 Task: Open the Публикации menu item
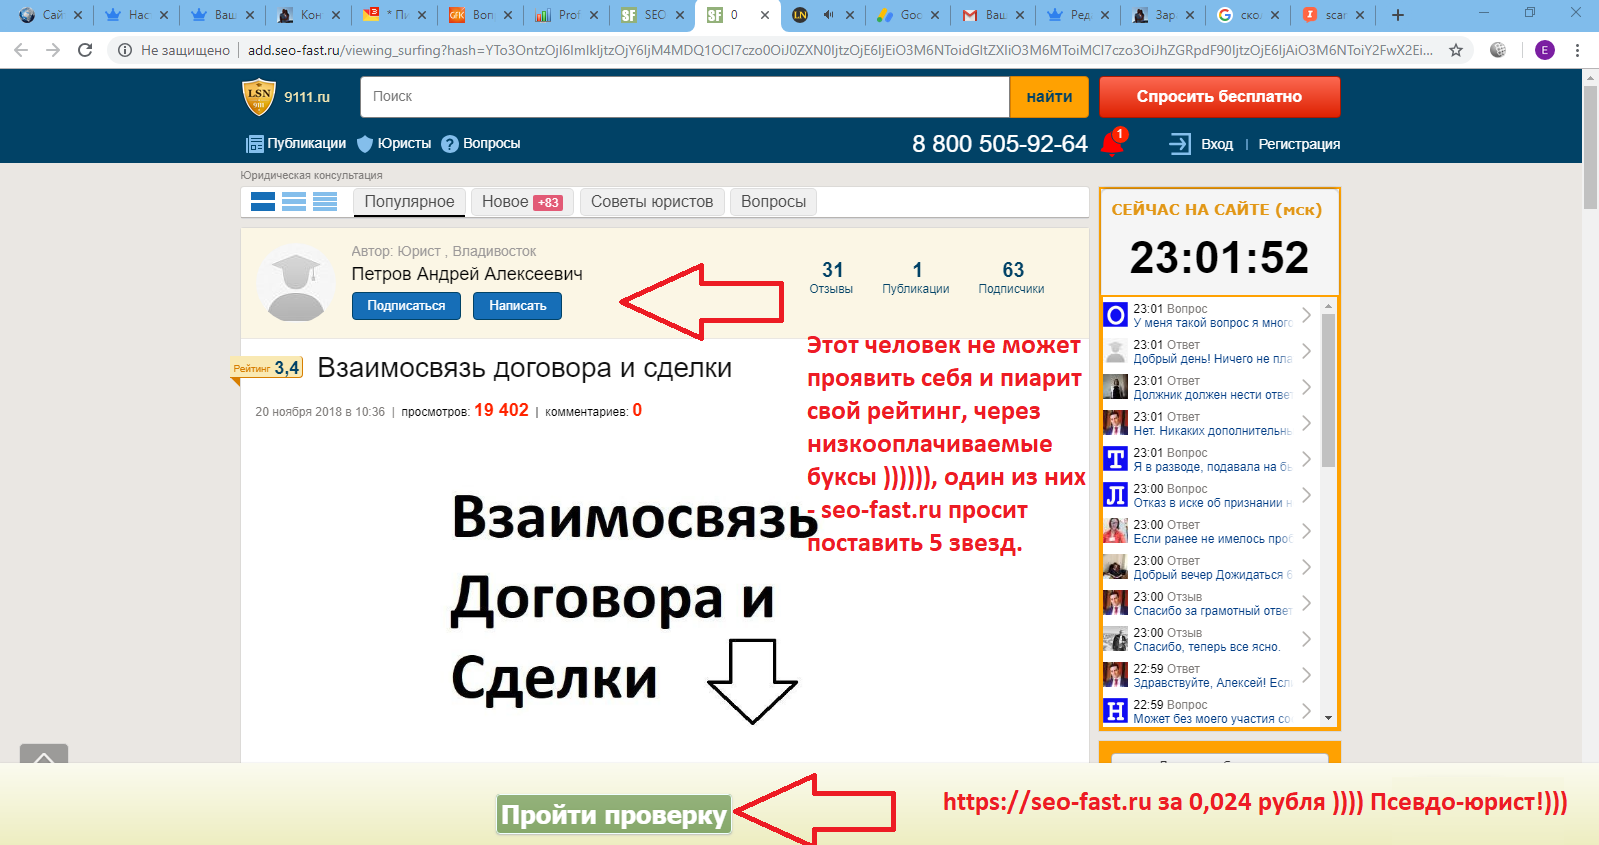[x=296, y=144]
